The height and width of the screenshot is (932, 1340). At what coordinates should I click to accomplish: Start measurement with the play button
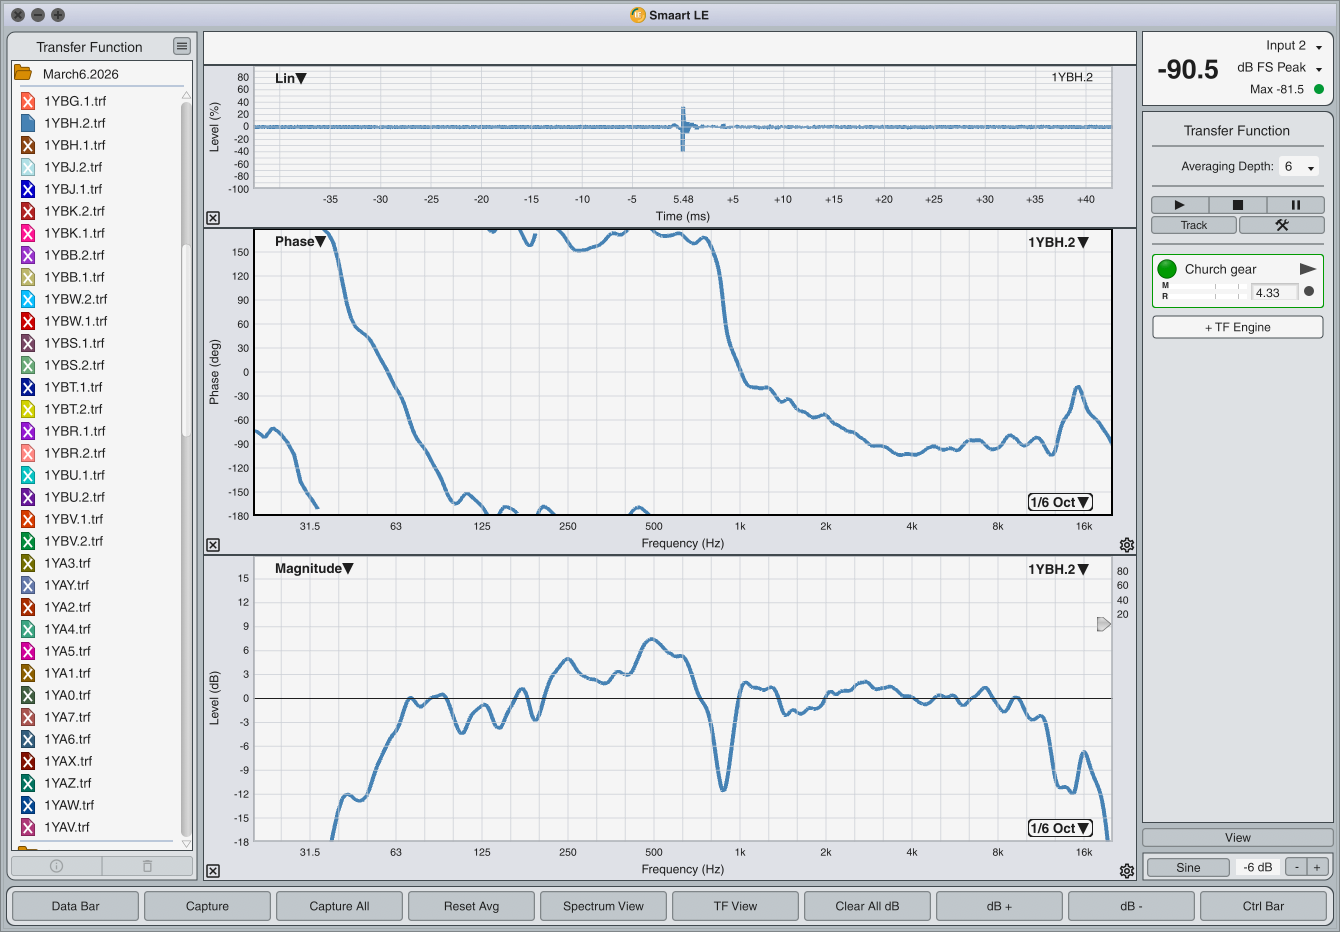click(x=1179, y=205)
